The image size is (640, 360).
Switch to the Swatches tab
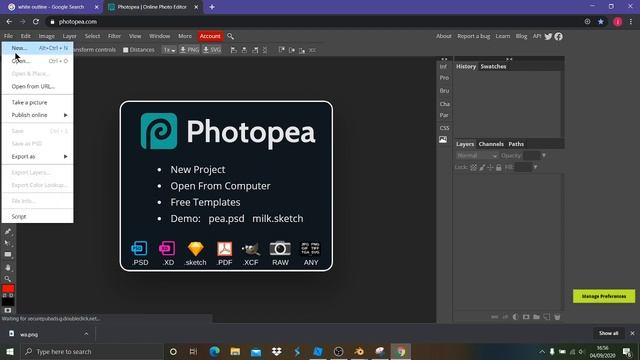tap(493, 67)
